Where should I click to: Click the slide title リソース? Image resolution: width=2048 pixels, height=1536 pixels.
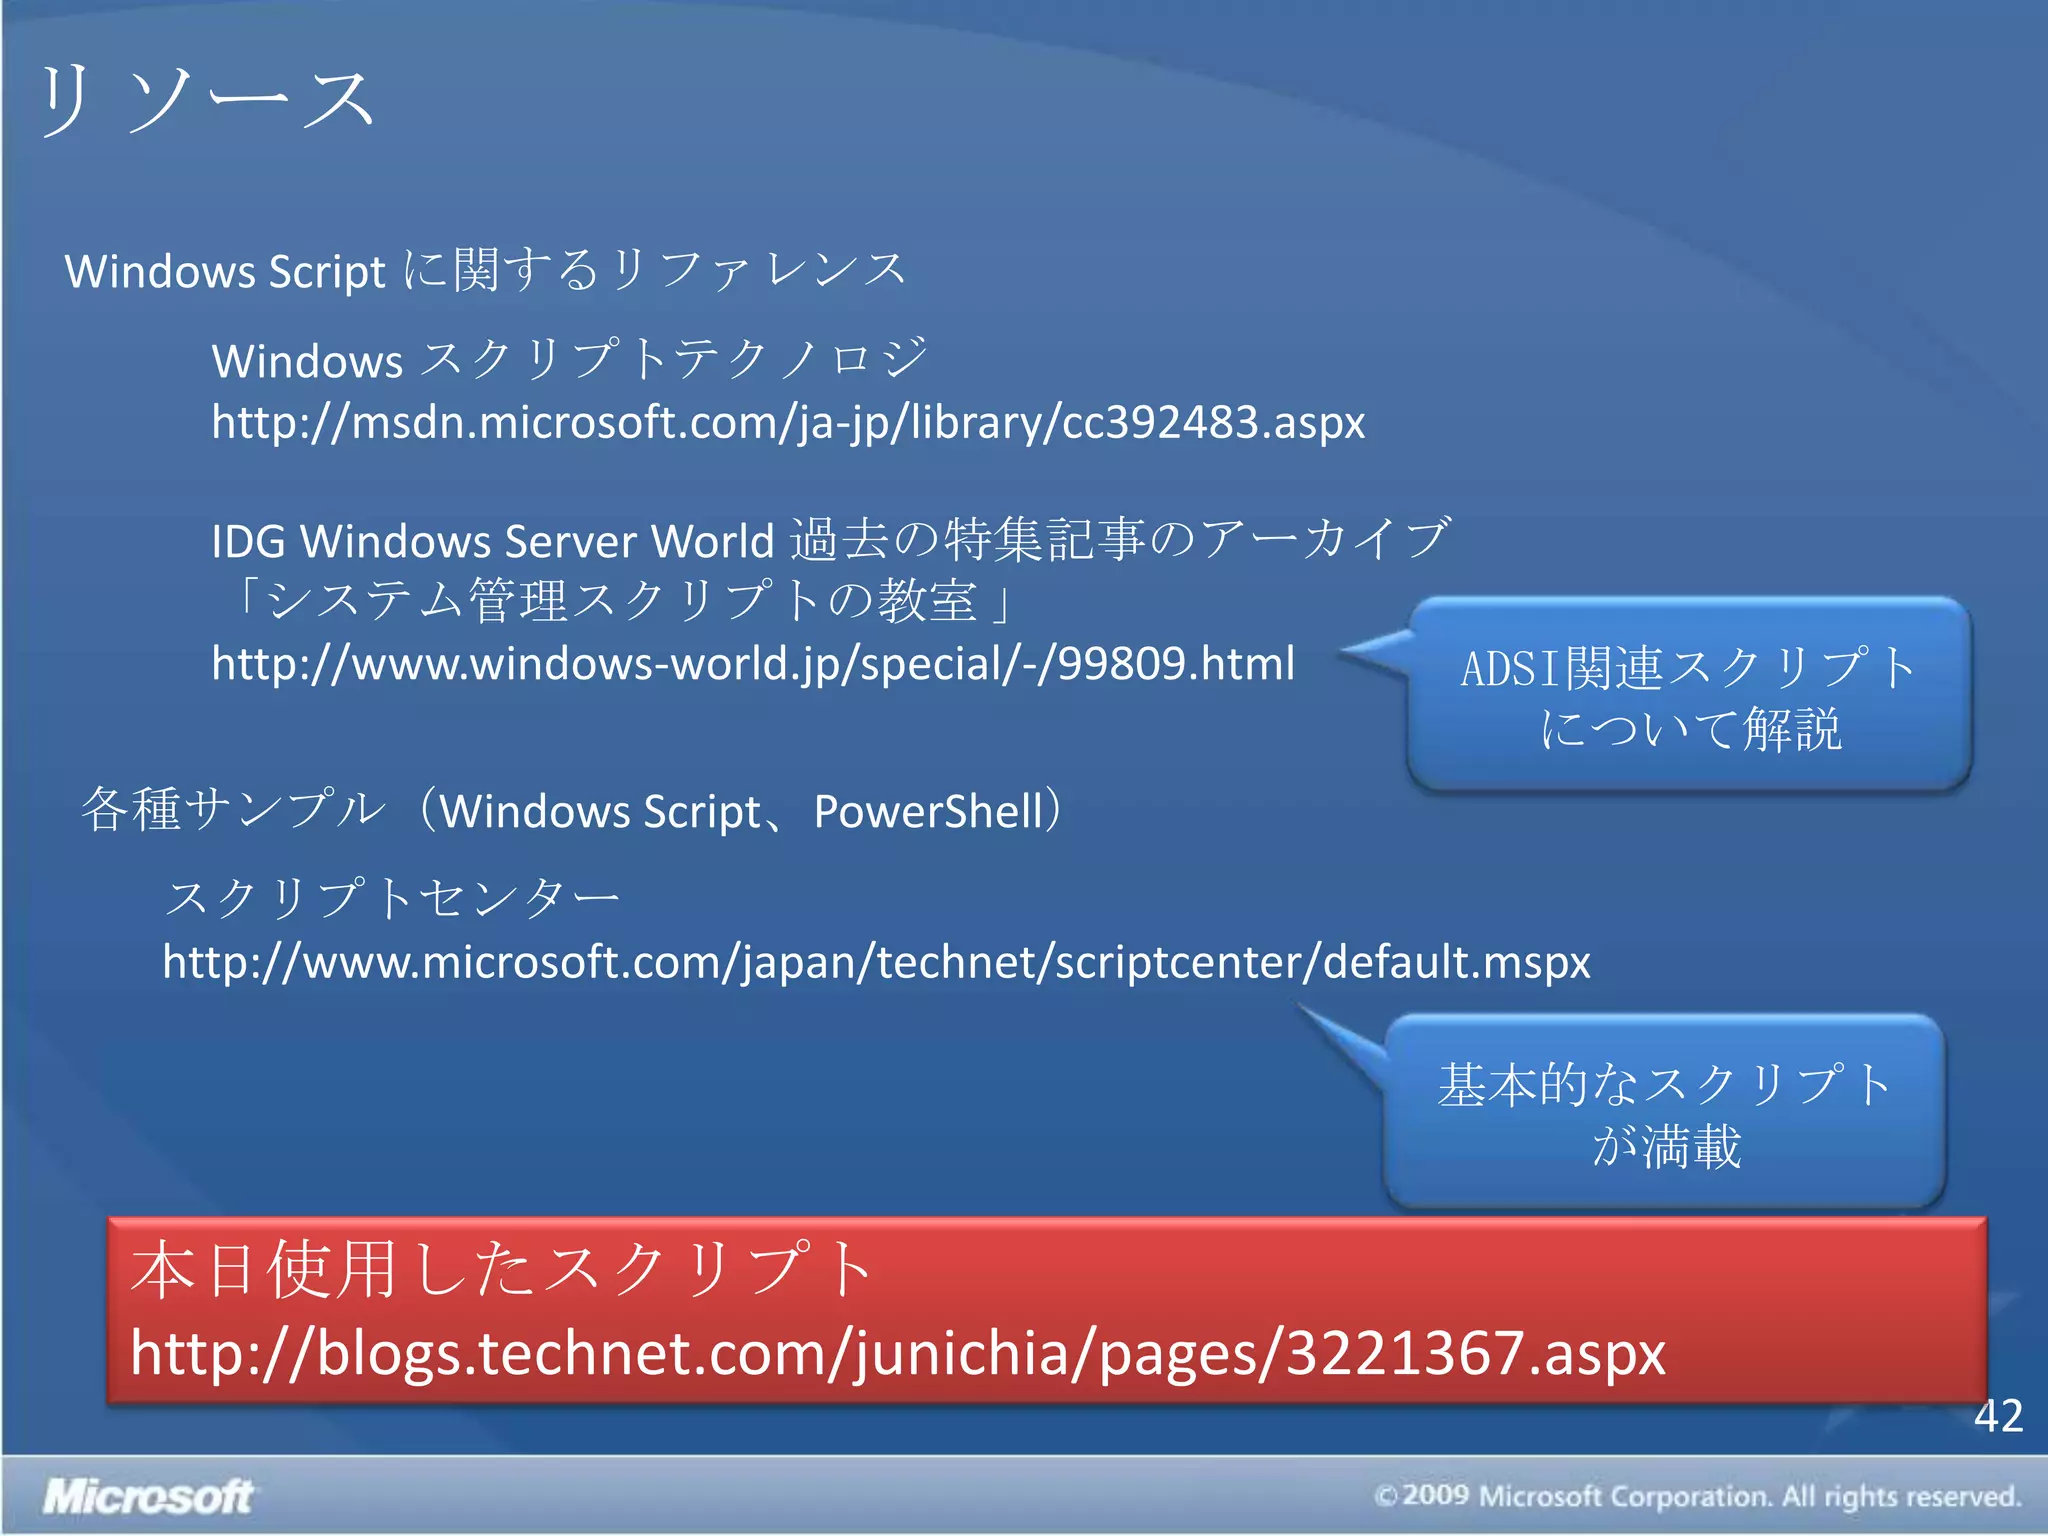[x=207, y=101]
